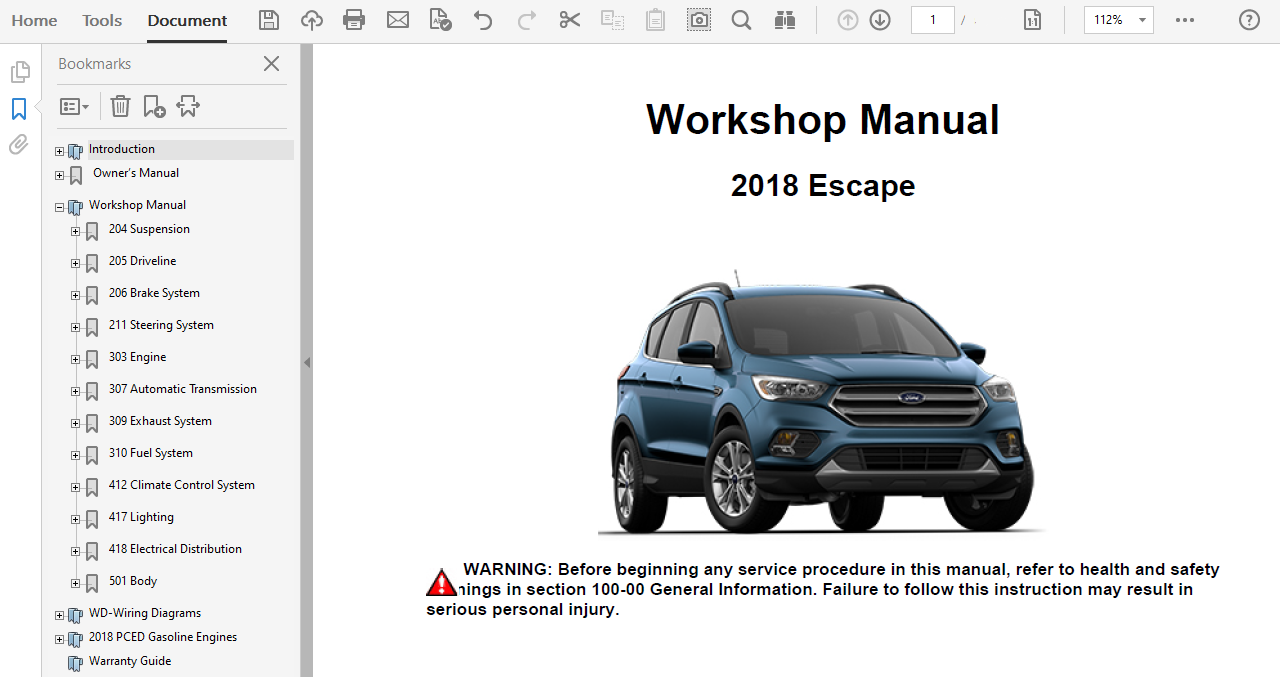Toggle the Bookmarks side panel icon
Viewport: 1280px width, 677px height.
[19, 109]
